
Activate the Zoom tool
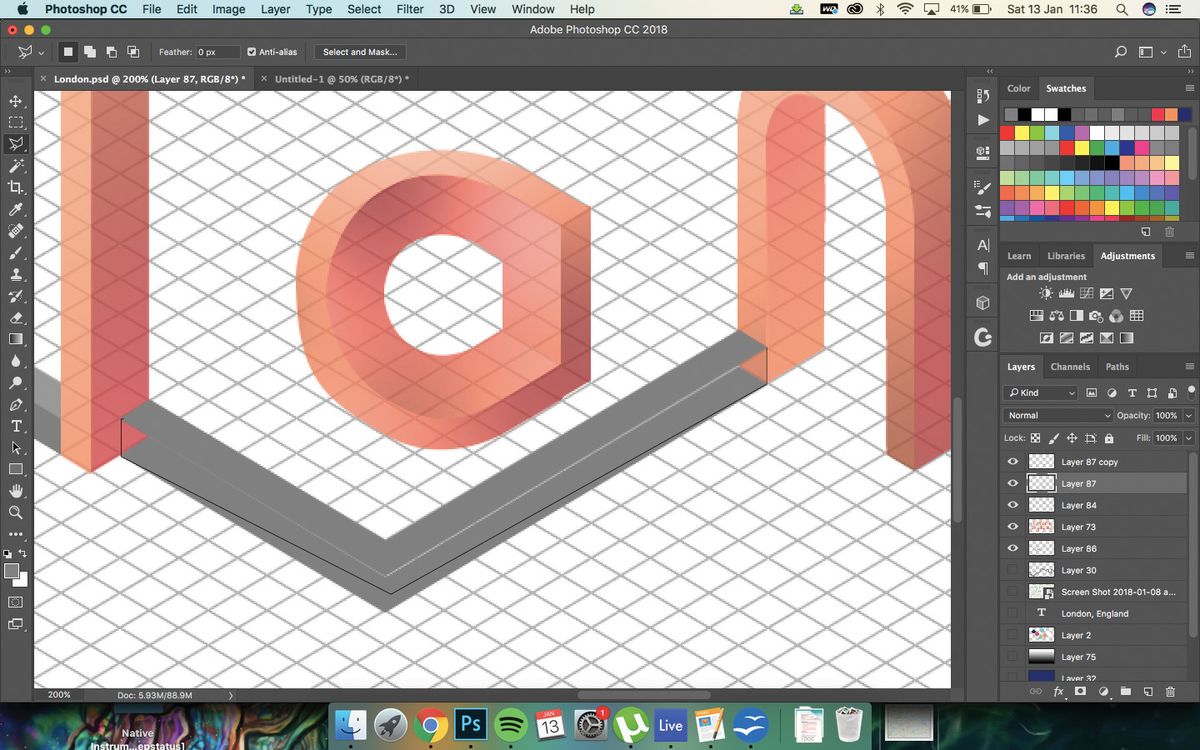click(x=15, y=512)
